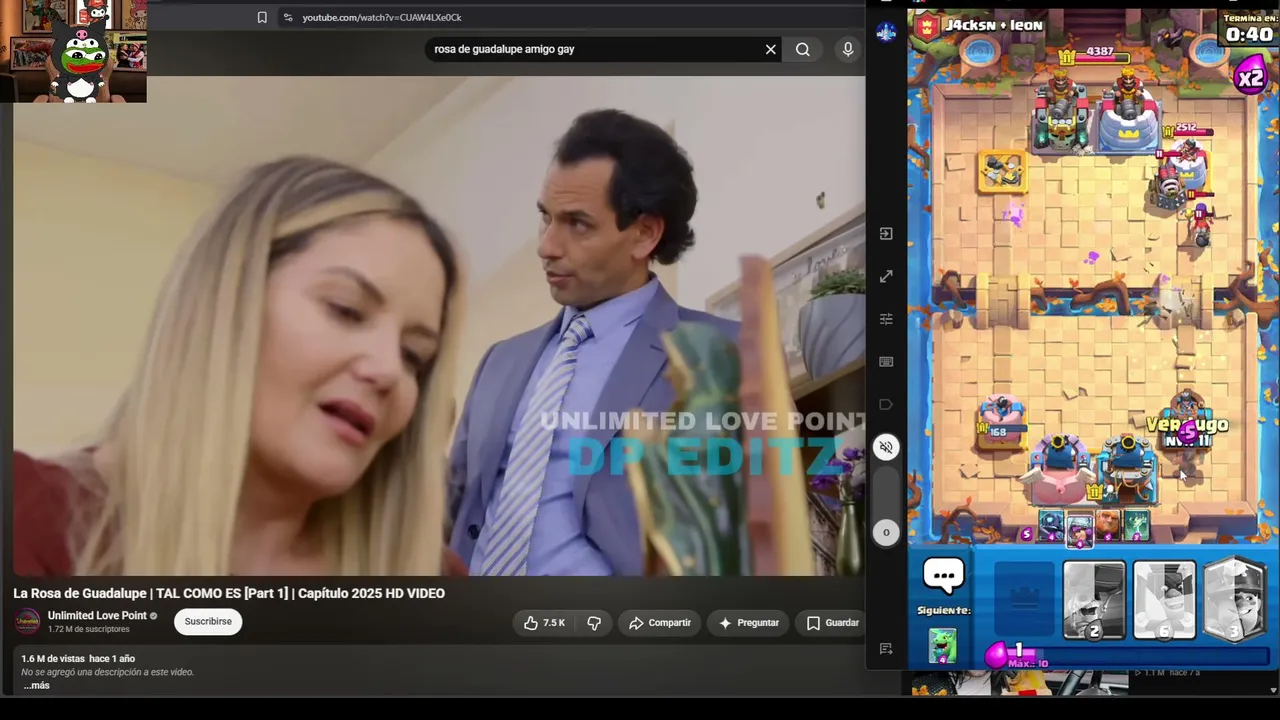Open site information icon in address bar
Screen dimensions: 1280x720
click(x=288, y=17)
